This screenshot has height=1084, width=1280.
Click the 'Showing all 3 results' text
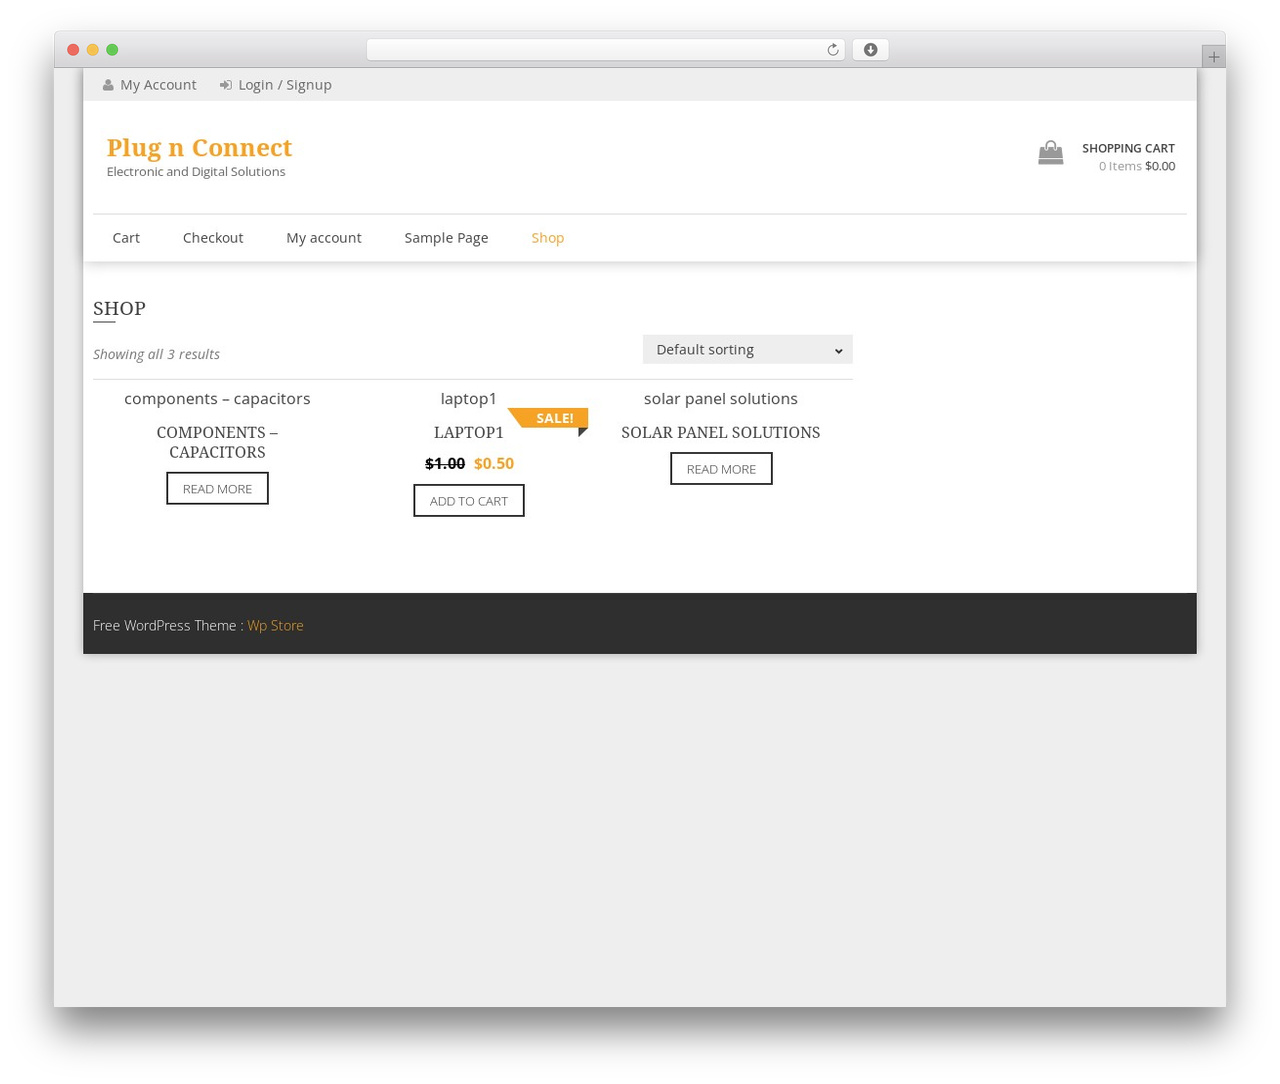click(x=156, y=354)
